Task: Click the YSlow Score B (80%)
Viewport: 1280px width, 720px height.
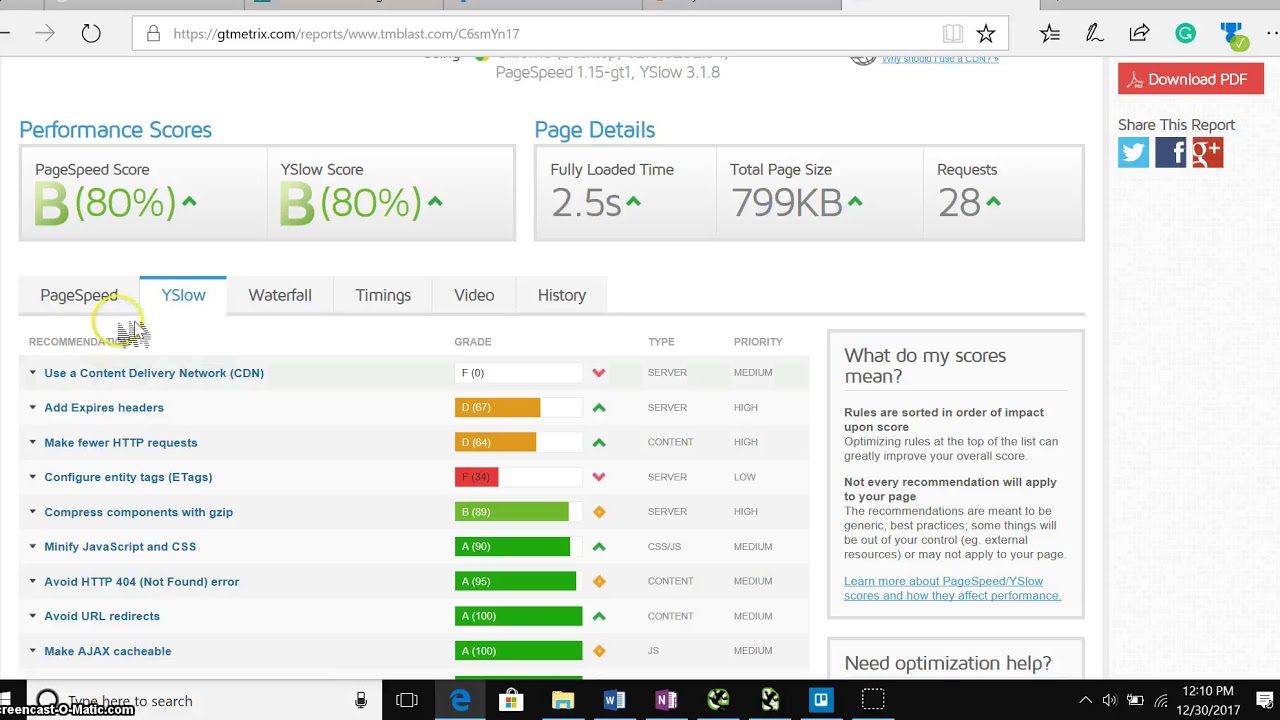Action: pyautogui.click(x=361, y=203)
